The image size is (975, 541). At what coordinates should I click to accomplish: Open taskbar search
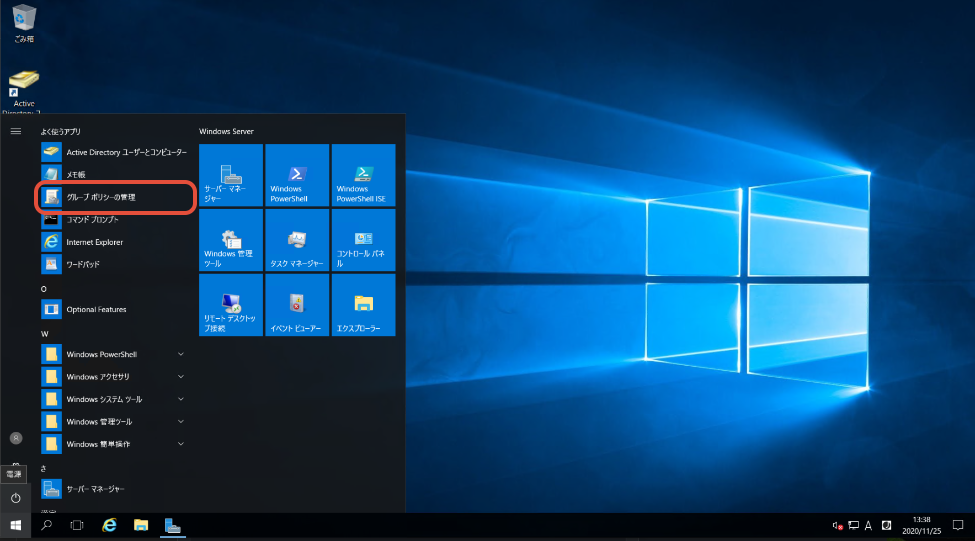[47, 525]
